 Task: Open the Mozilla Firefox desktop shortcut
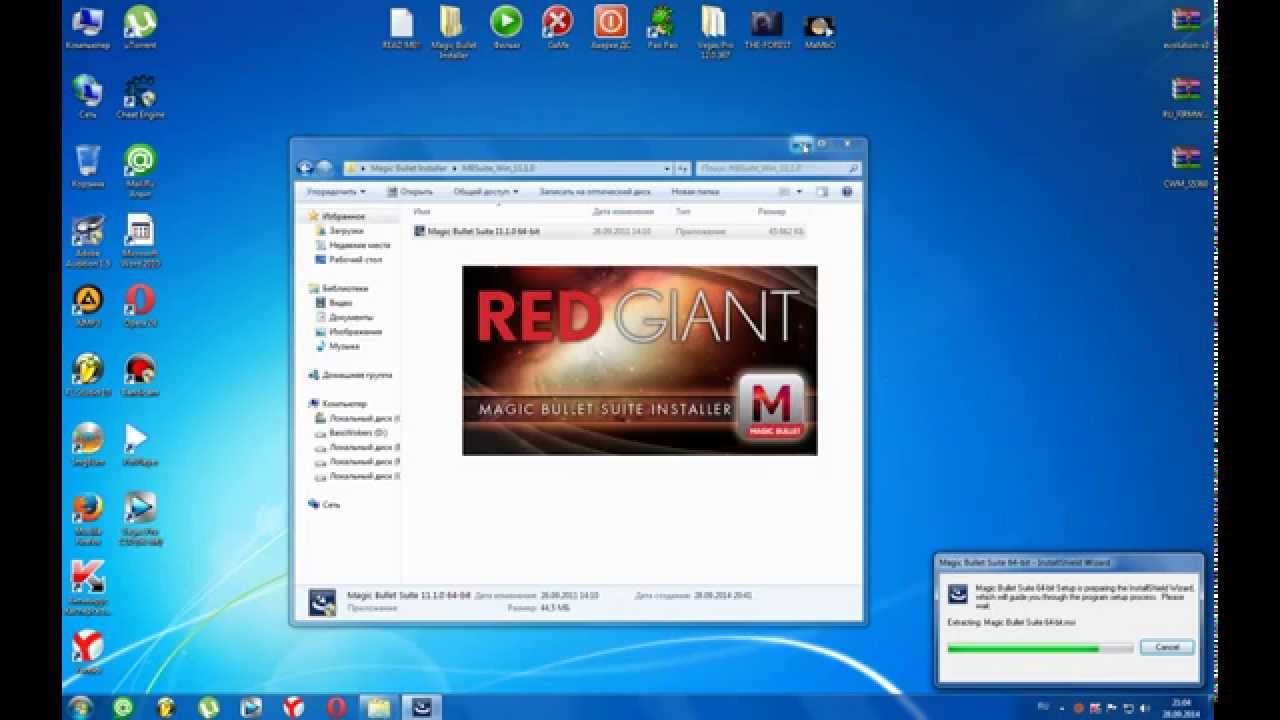pyautogui.click(x=87, y=518)
